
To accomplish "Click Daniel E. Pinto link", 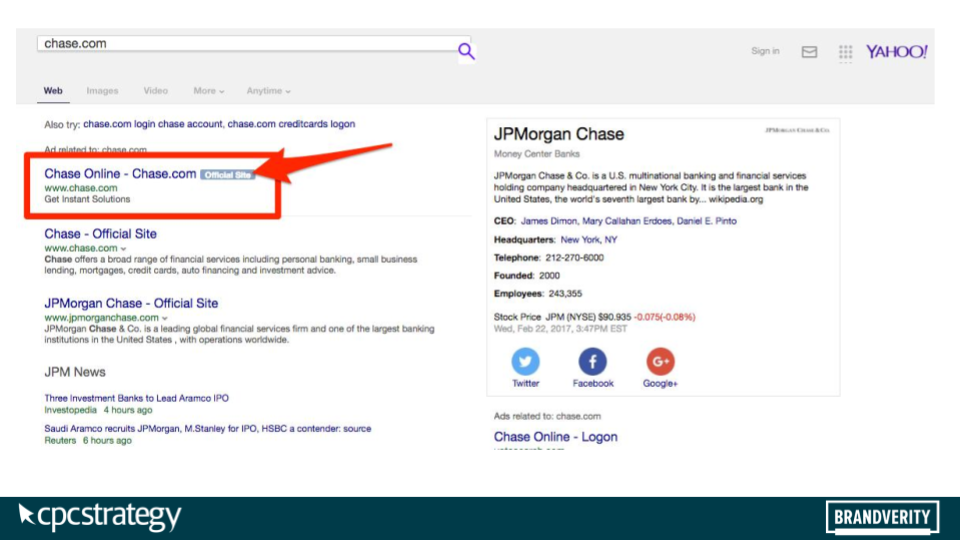I will coord(707,221).
